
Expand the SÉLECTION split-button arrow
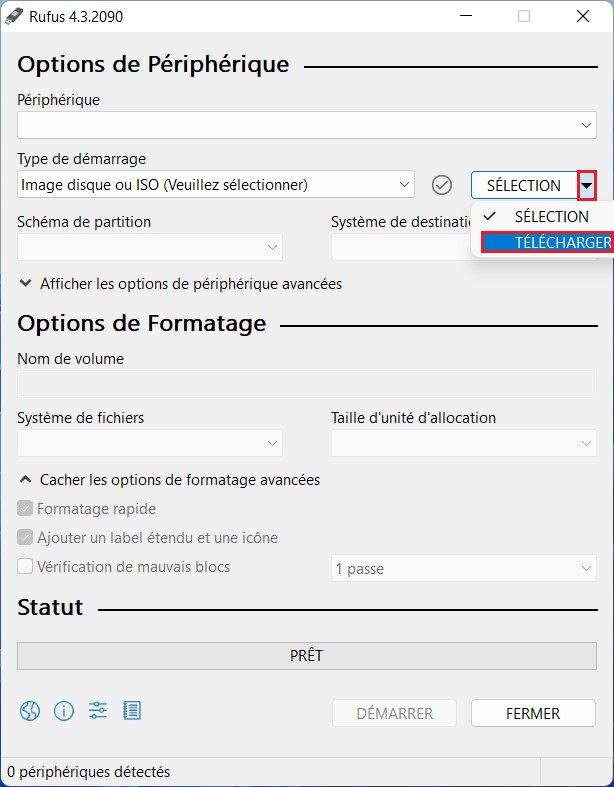pos(587,185)
